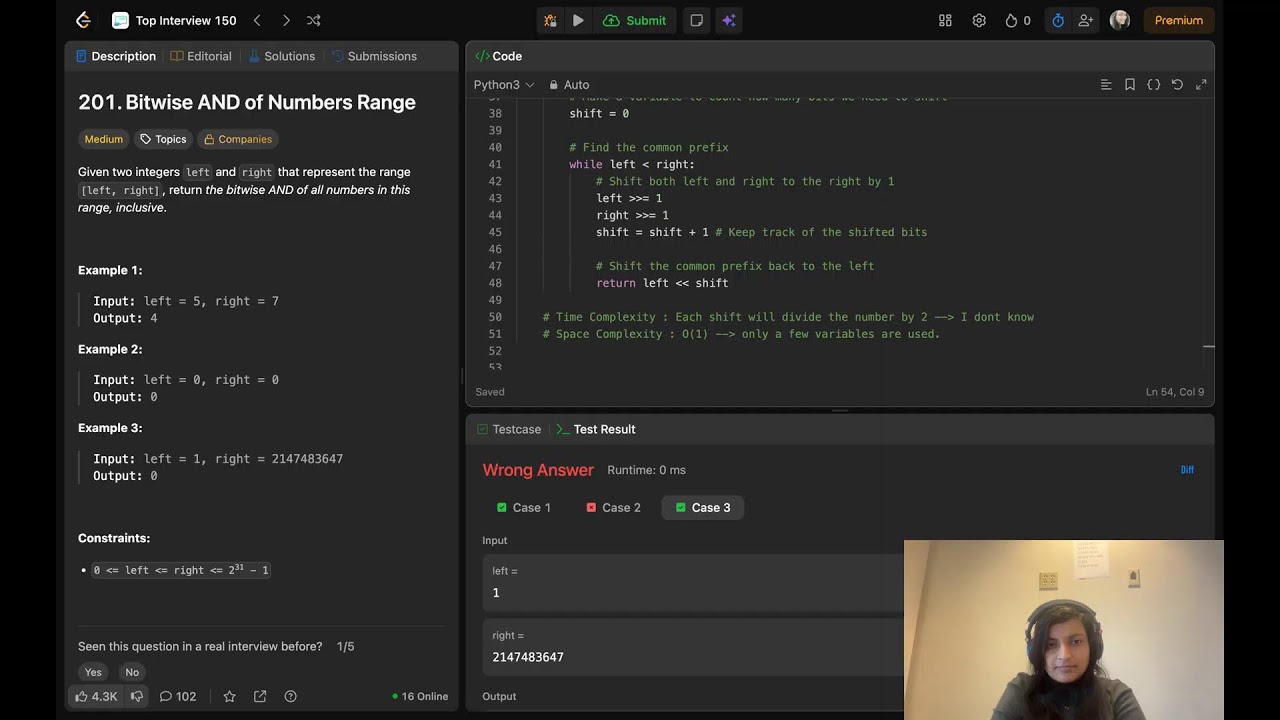Screen dimensions: 1280x720
Task: Submit the solution
Action: 635,20
